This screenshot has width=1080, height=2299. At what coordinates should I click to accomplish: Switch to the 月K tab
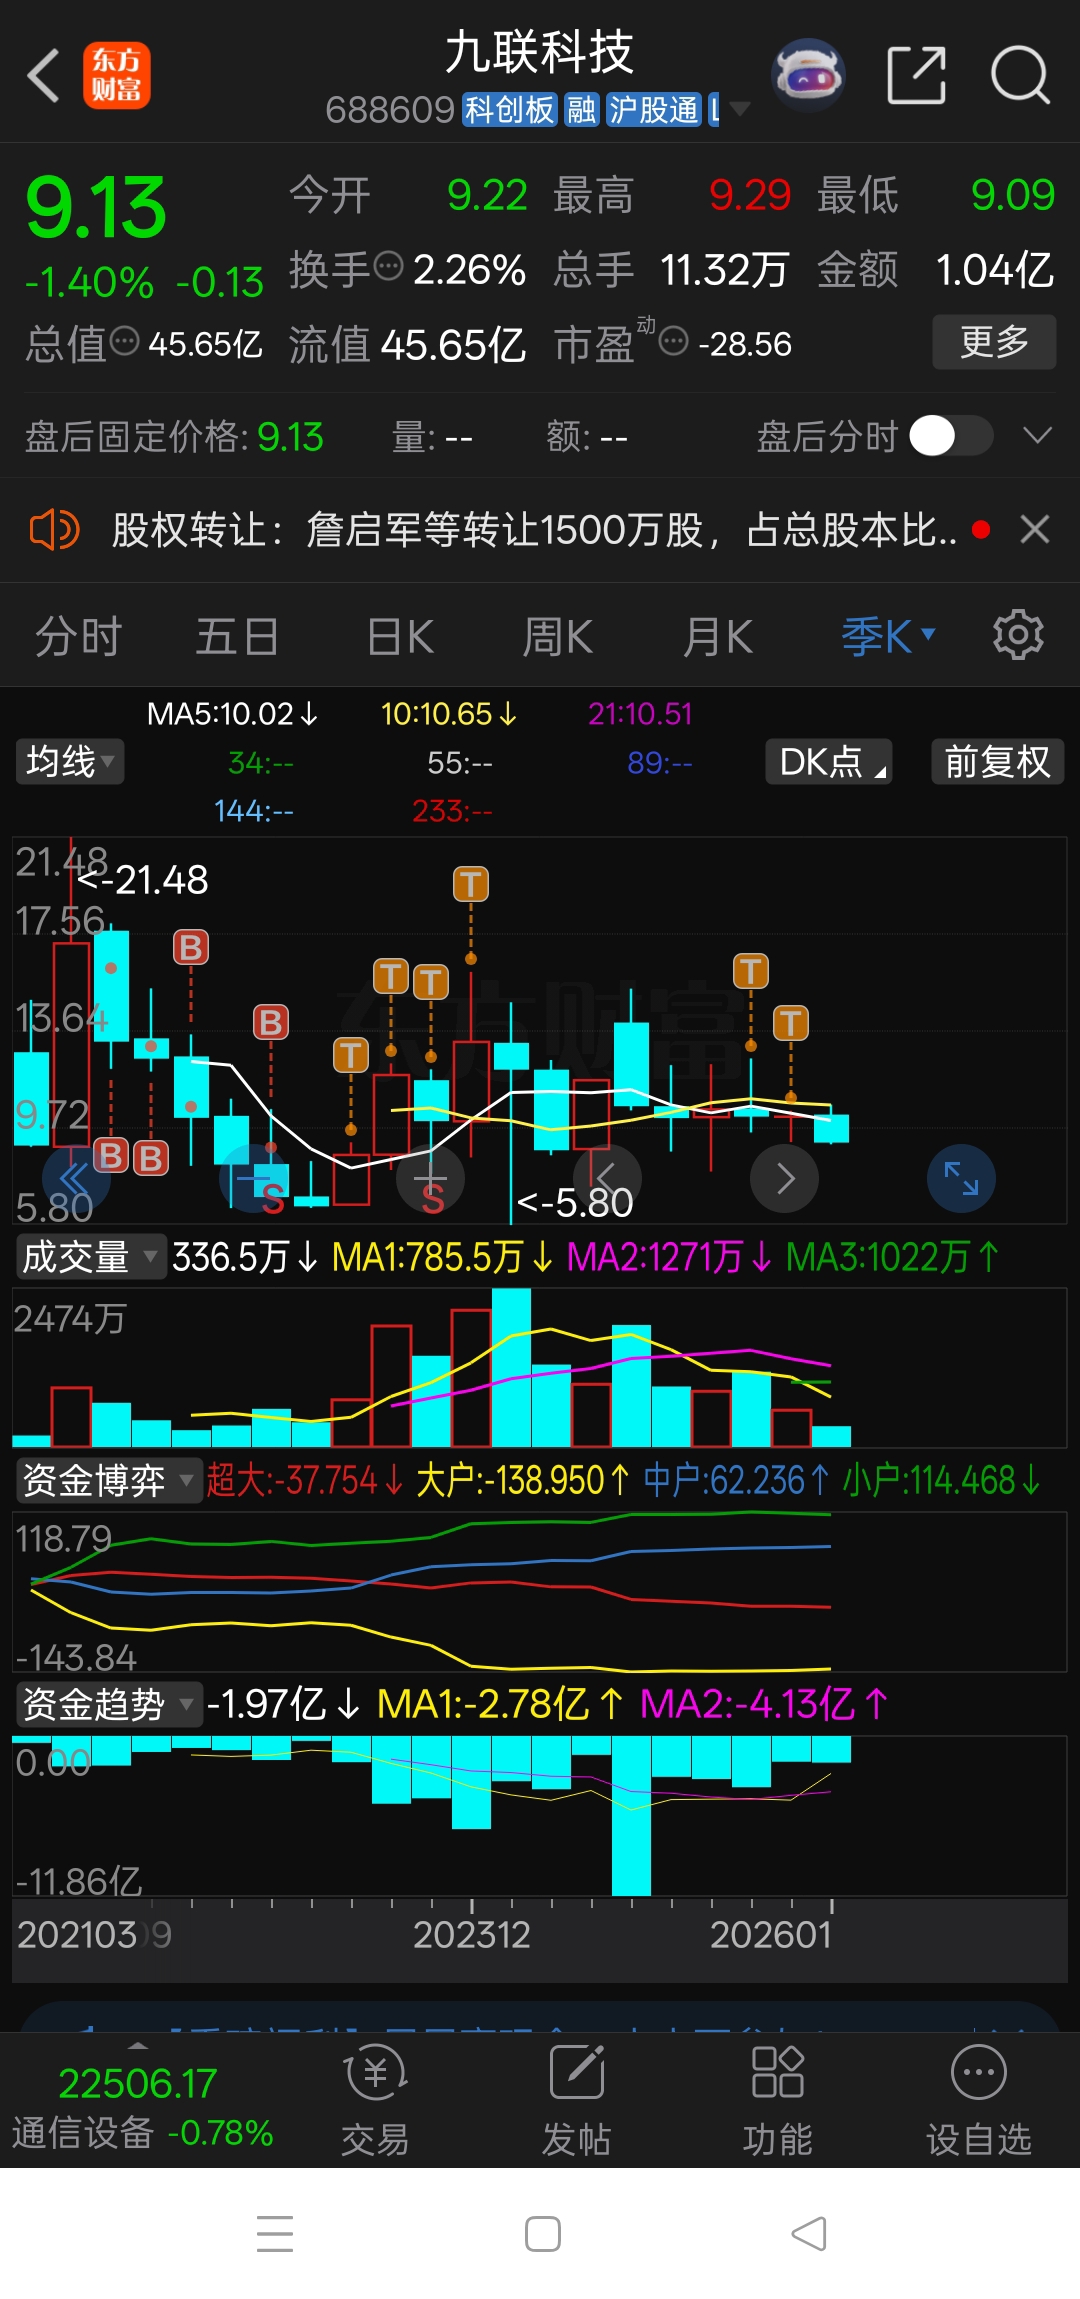point(717,636)
